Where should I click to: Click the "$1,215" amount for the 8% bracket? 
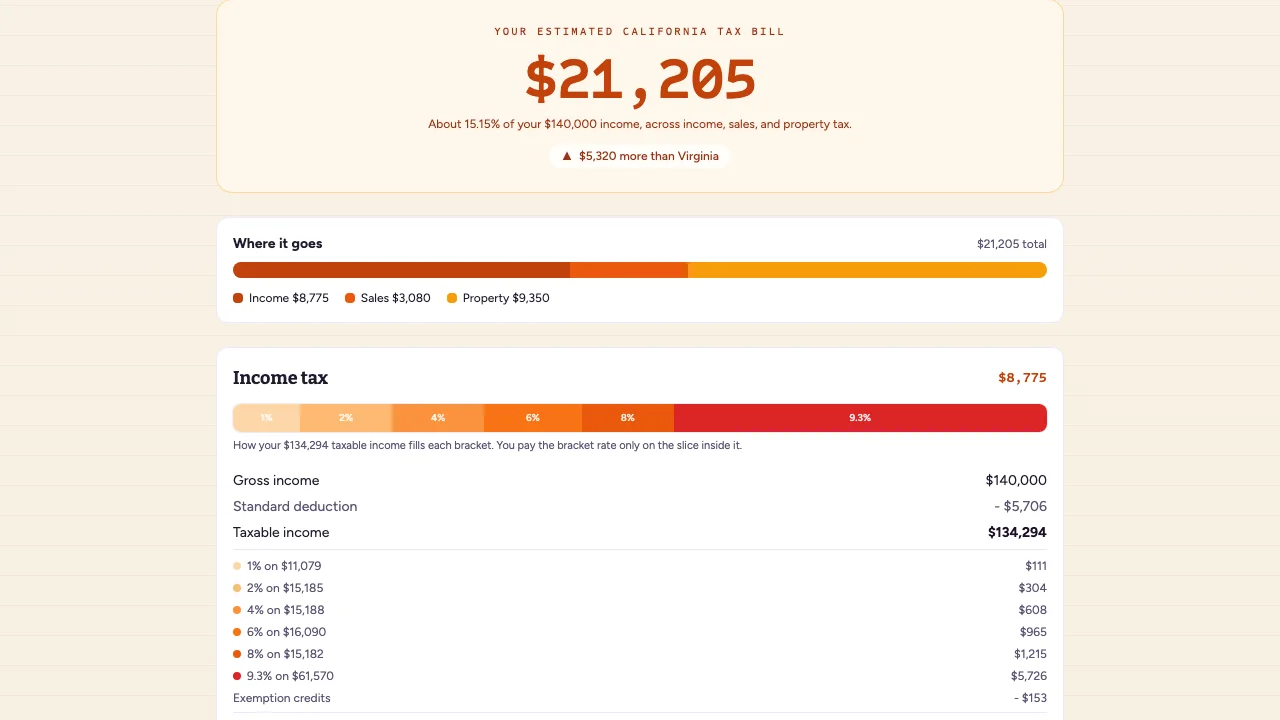pos(1030,654)
